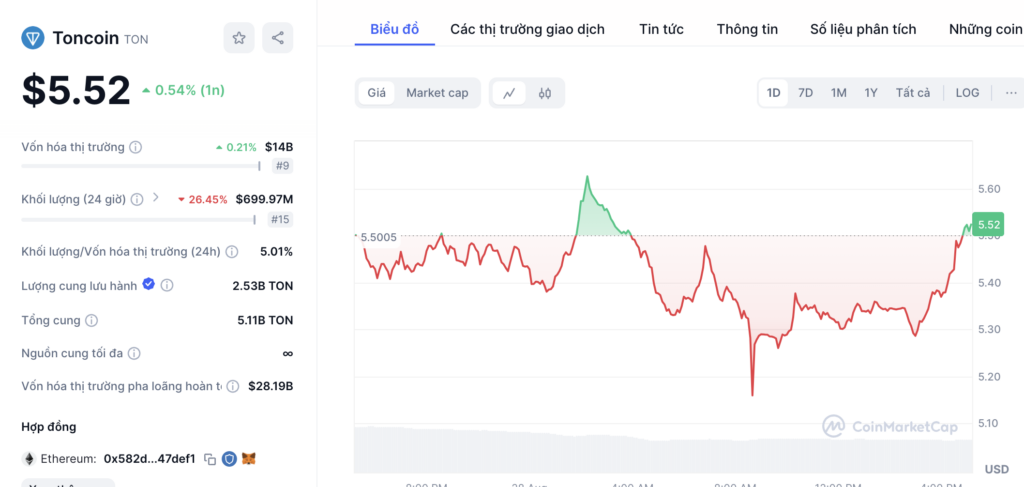Click the Ethereum logo icon
The image size is (1024, 487).
pos(28,459)
